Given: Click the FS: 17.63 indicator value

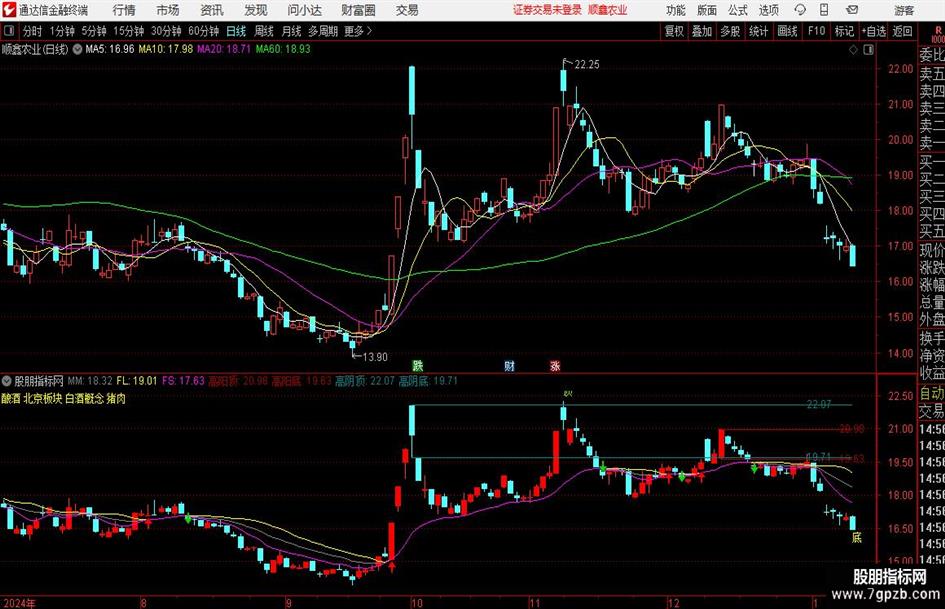Looking at the screenshot, I should click(x=183, y=381).
